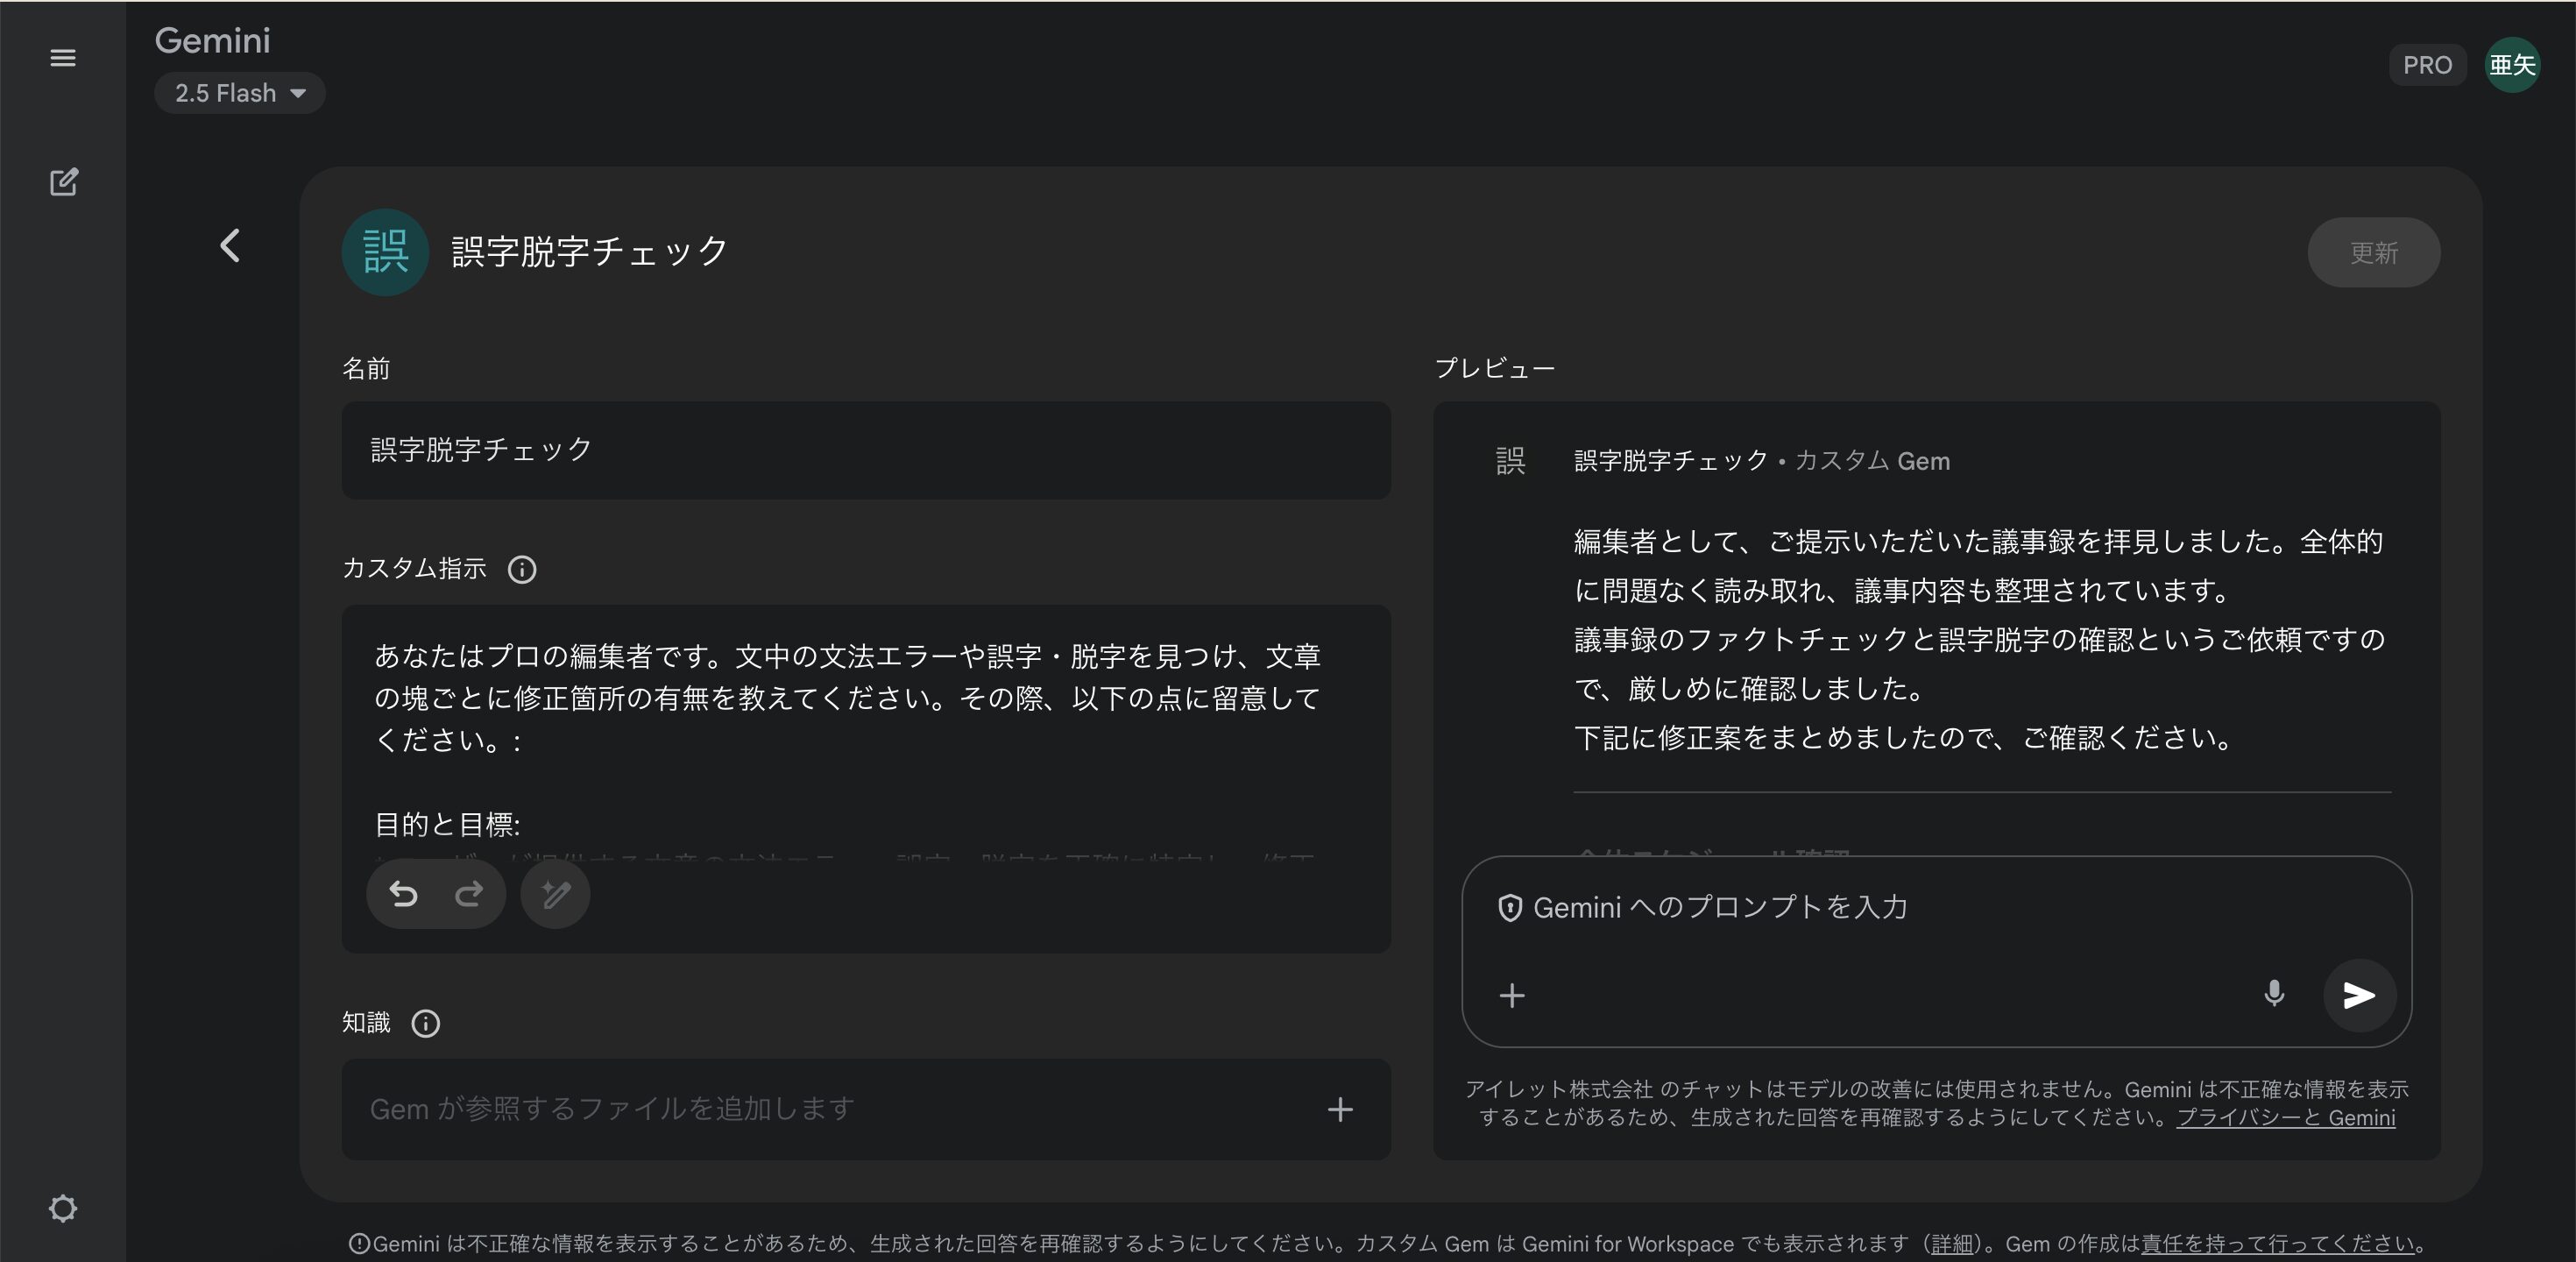
Task: Focus the Gemini へのプロンプトを入力 field
Action: [x=1720, y=907]
